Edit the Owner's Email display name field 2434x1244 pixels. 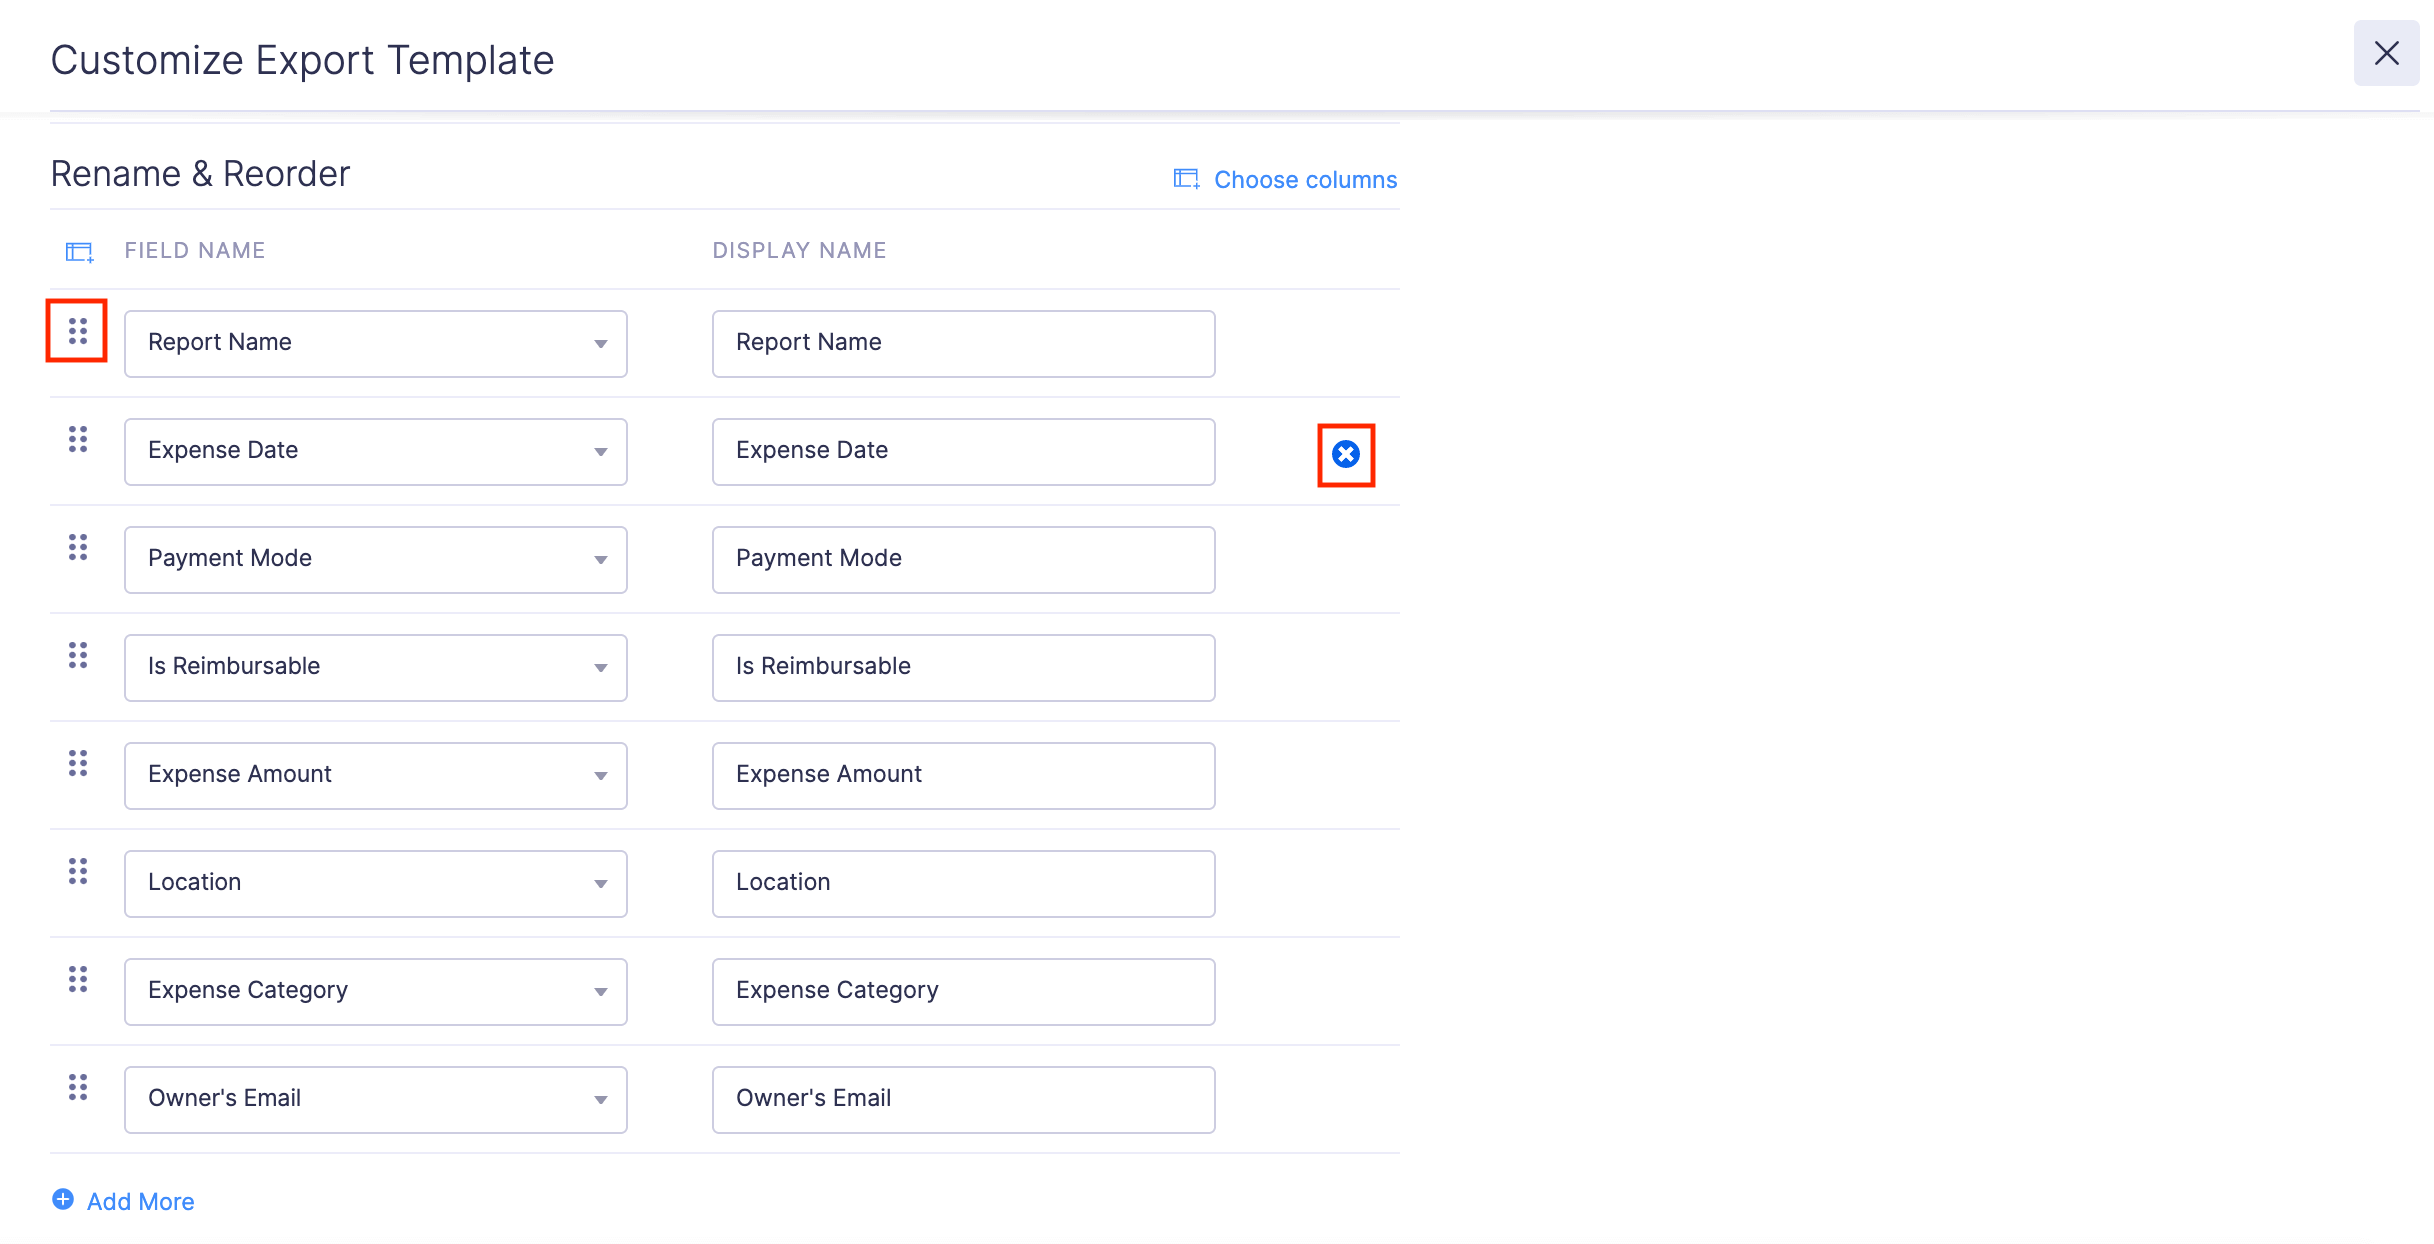click(962, 1099)
